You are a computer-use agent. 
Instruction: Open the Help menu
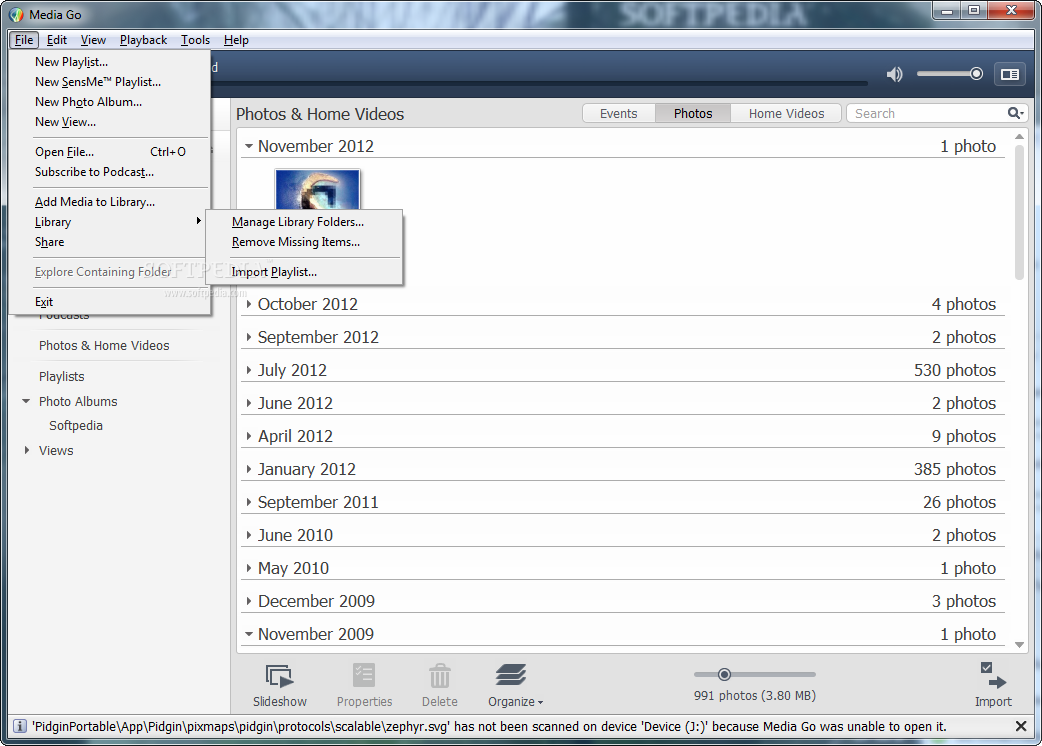coord(236,40)
